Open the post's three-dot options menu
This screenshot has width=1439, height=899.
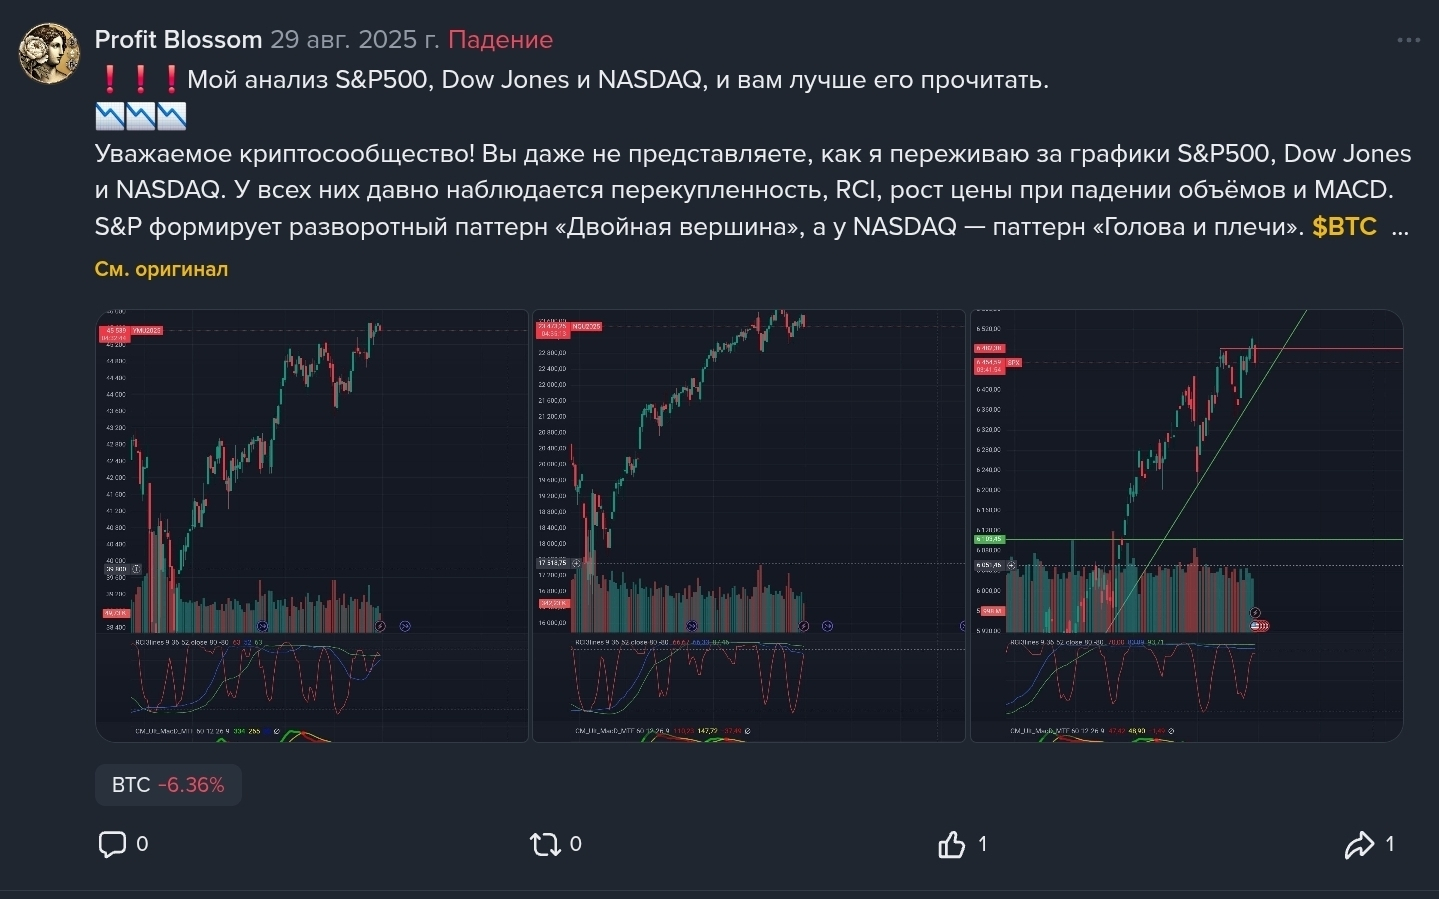[1408, 41]
